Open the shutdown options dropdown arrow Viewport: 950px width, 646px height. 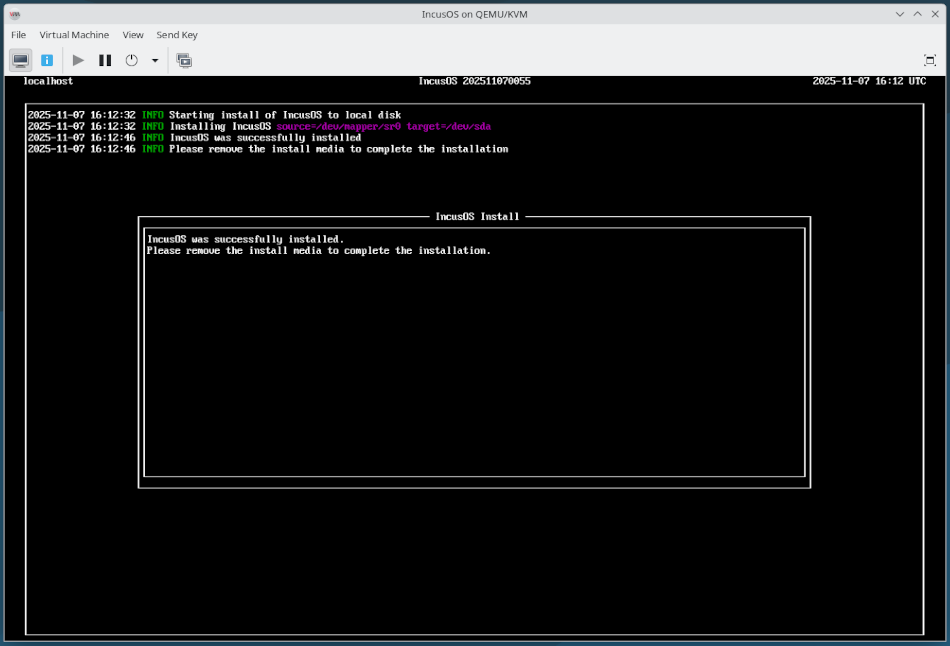(154, 60)
